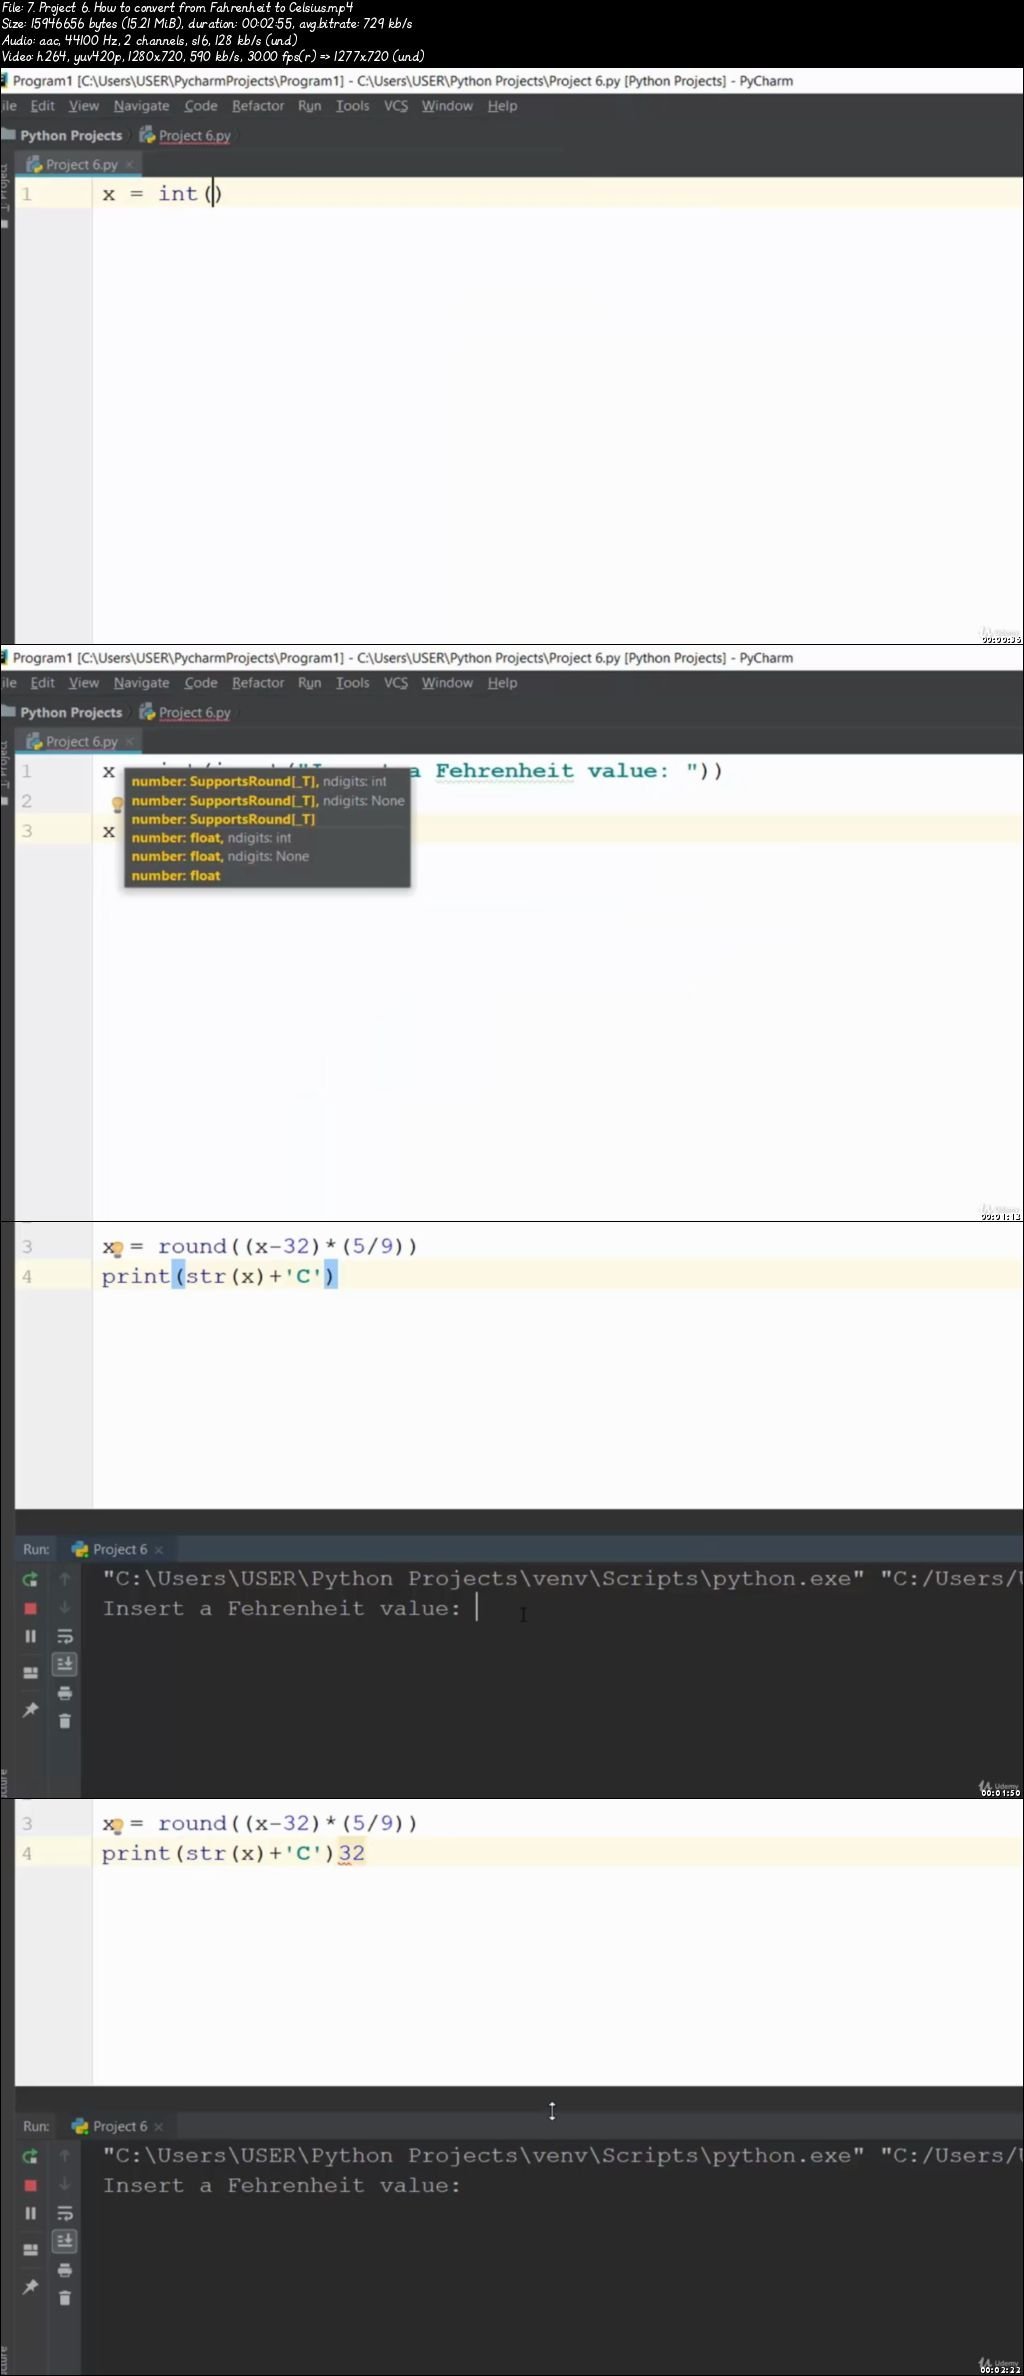Click Rerun icon in frame with highlighted print parentheses
1024x2376 pixels.
click(30, 1579)
